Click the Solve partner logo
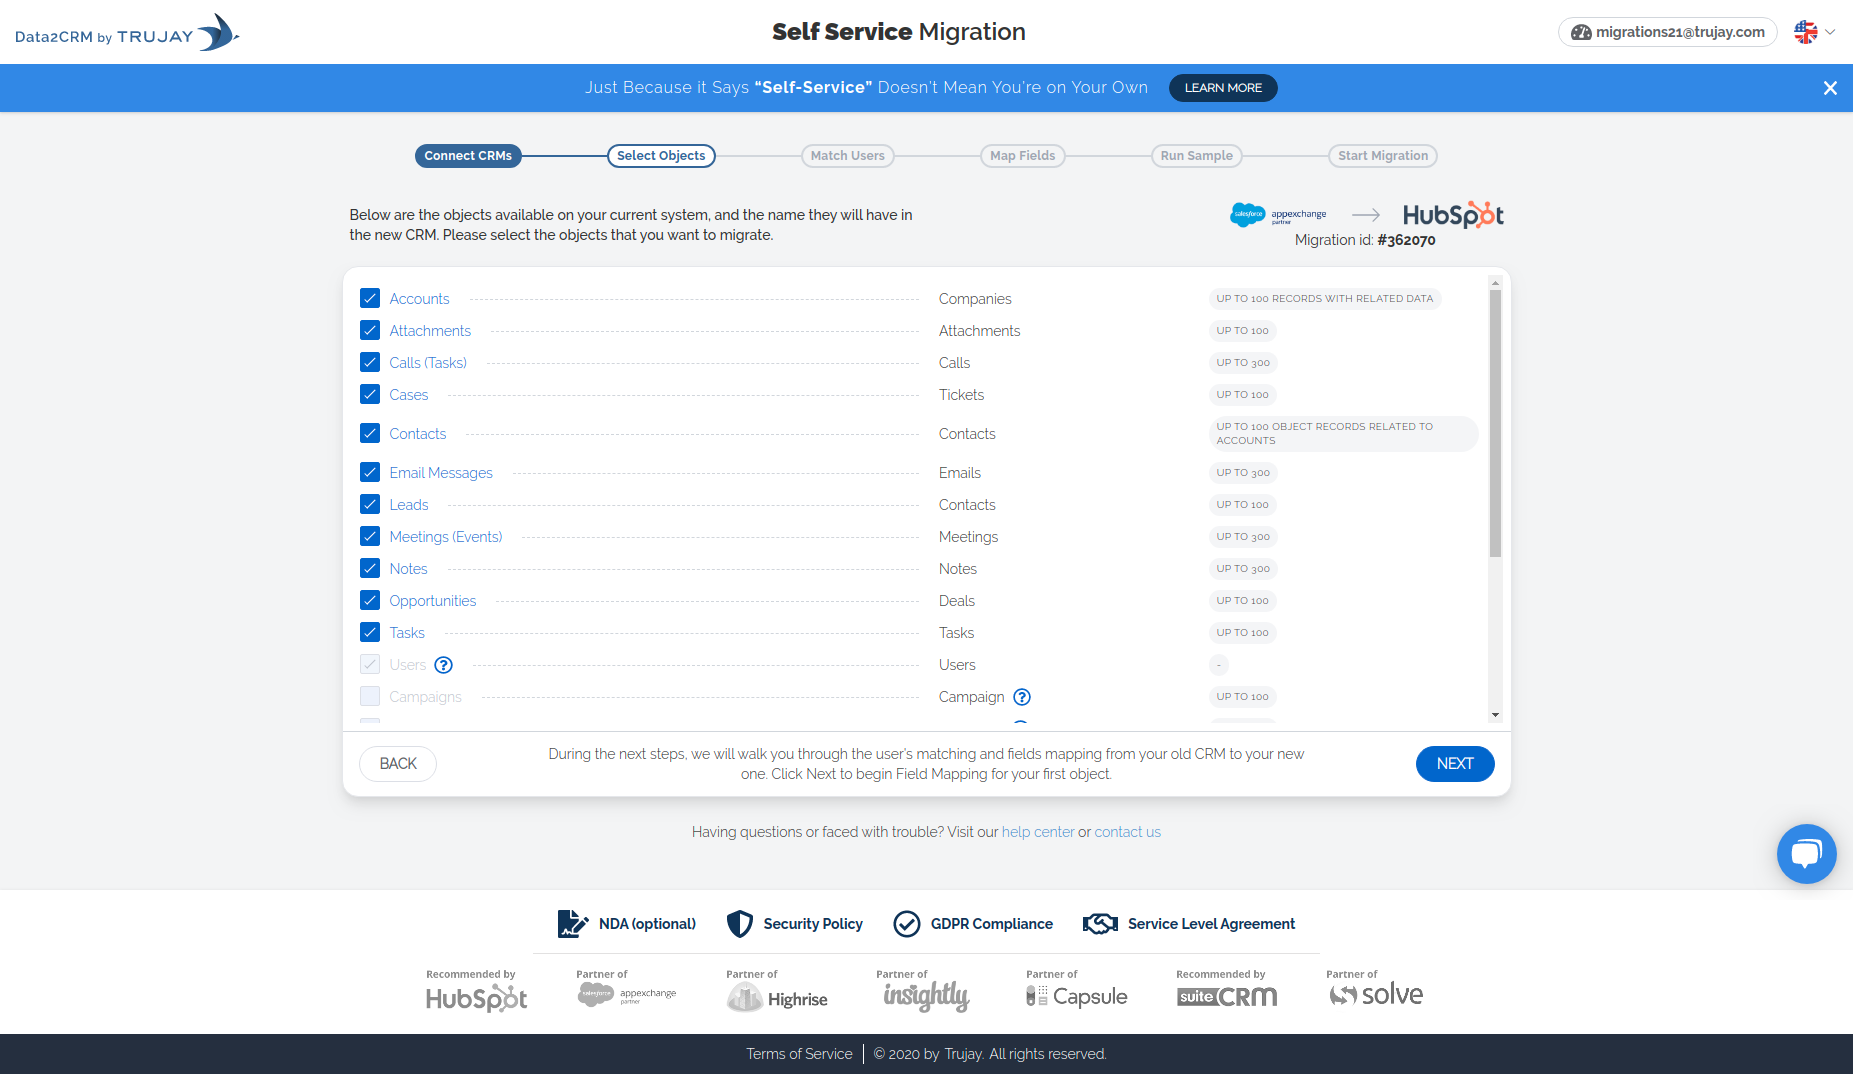 (x=1376, y=995)
